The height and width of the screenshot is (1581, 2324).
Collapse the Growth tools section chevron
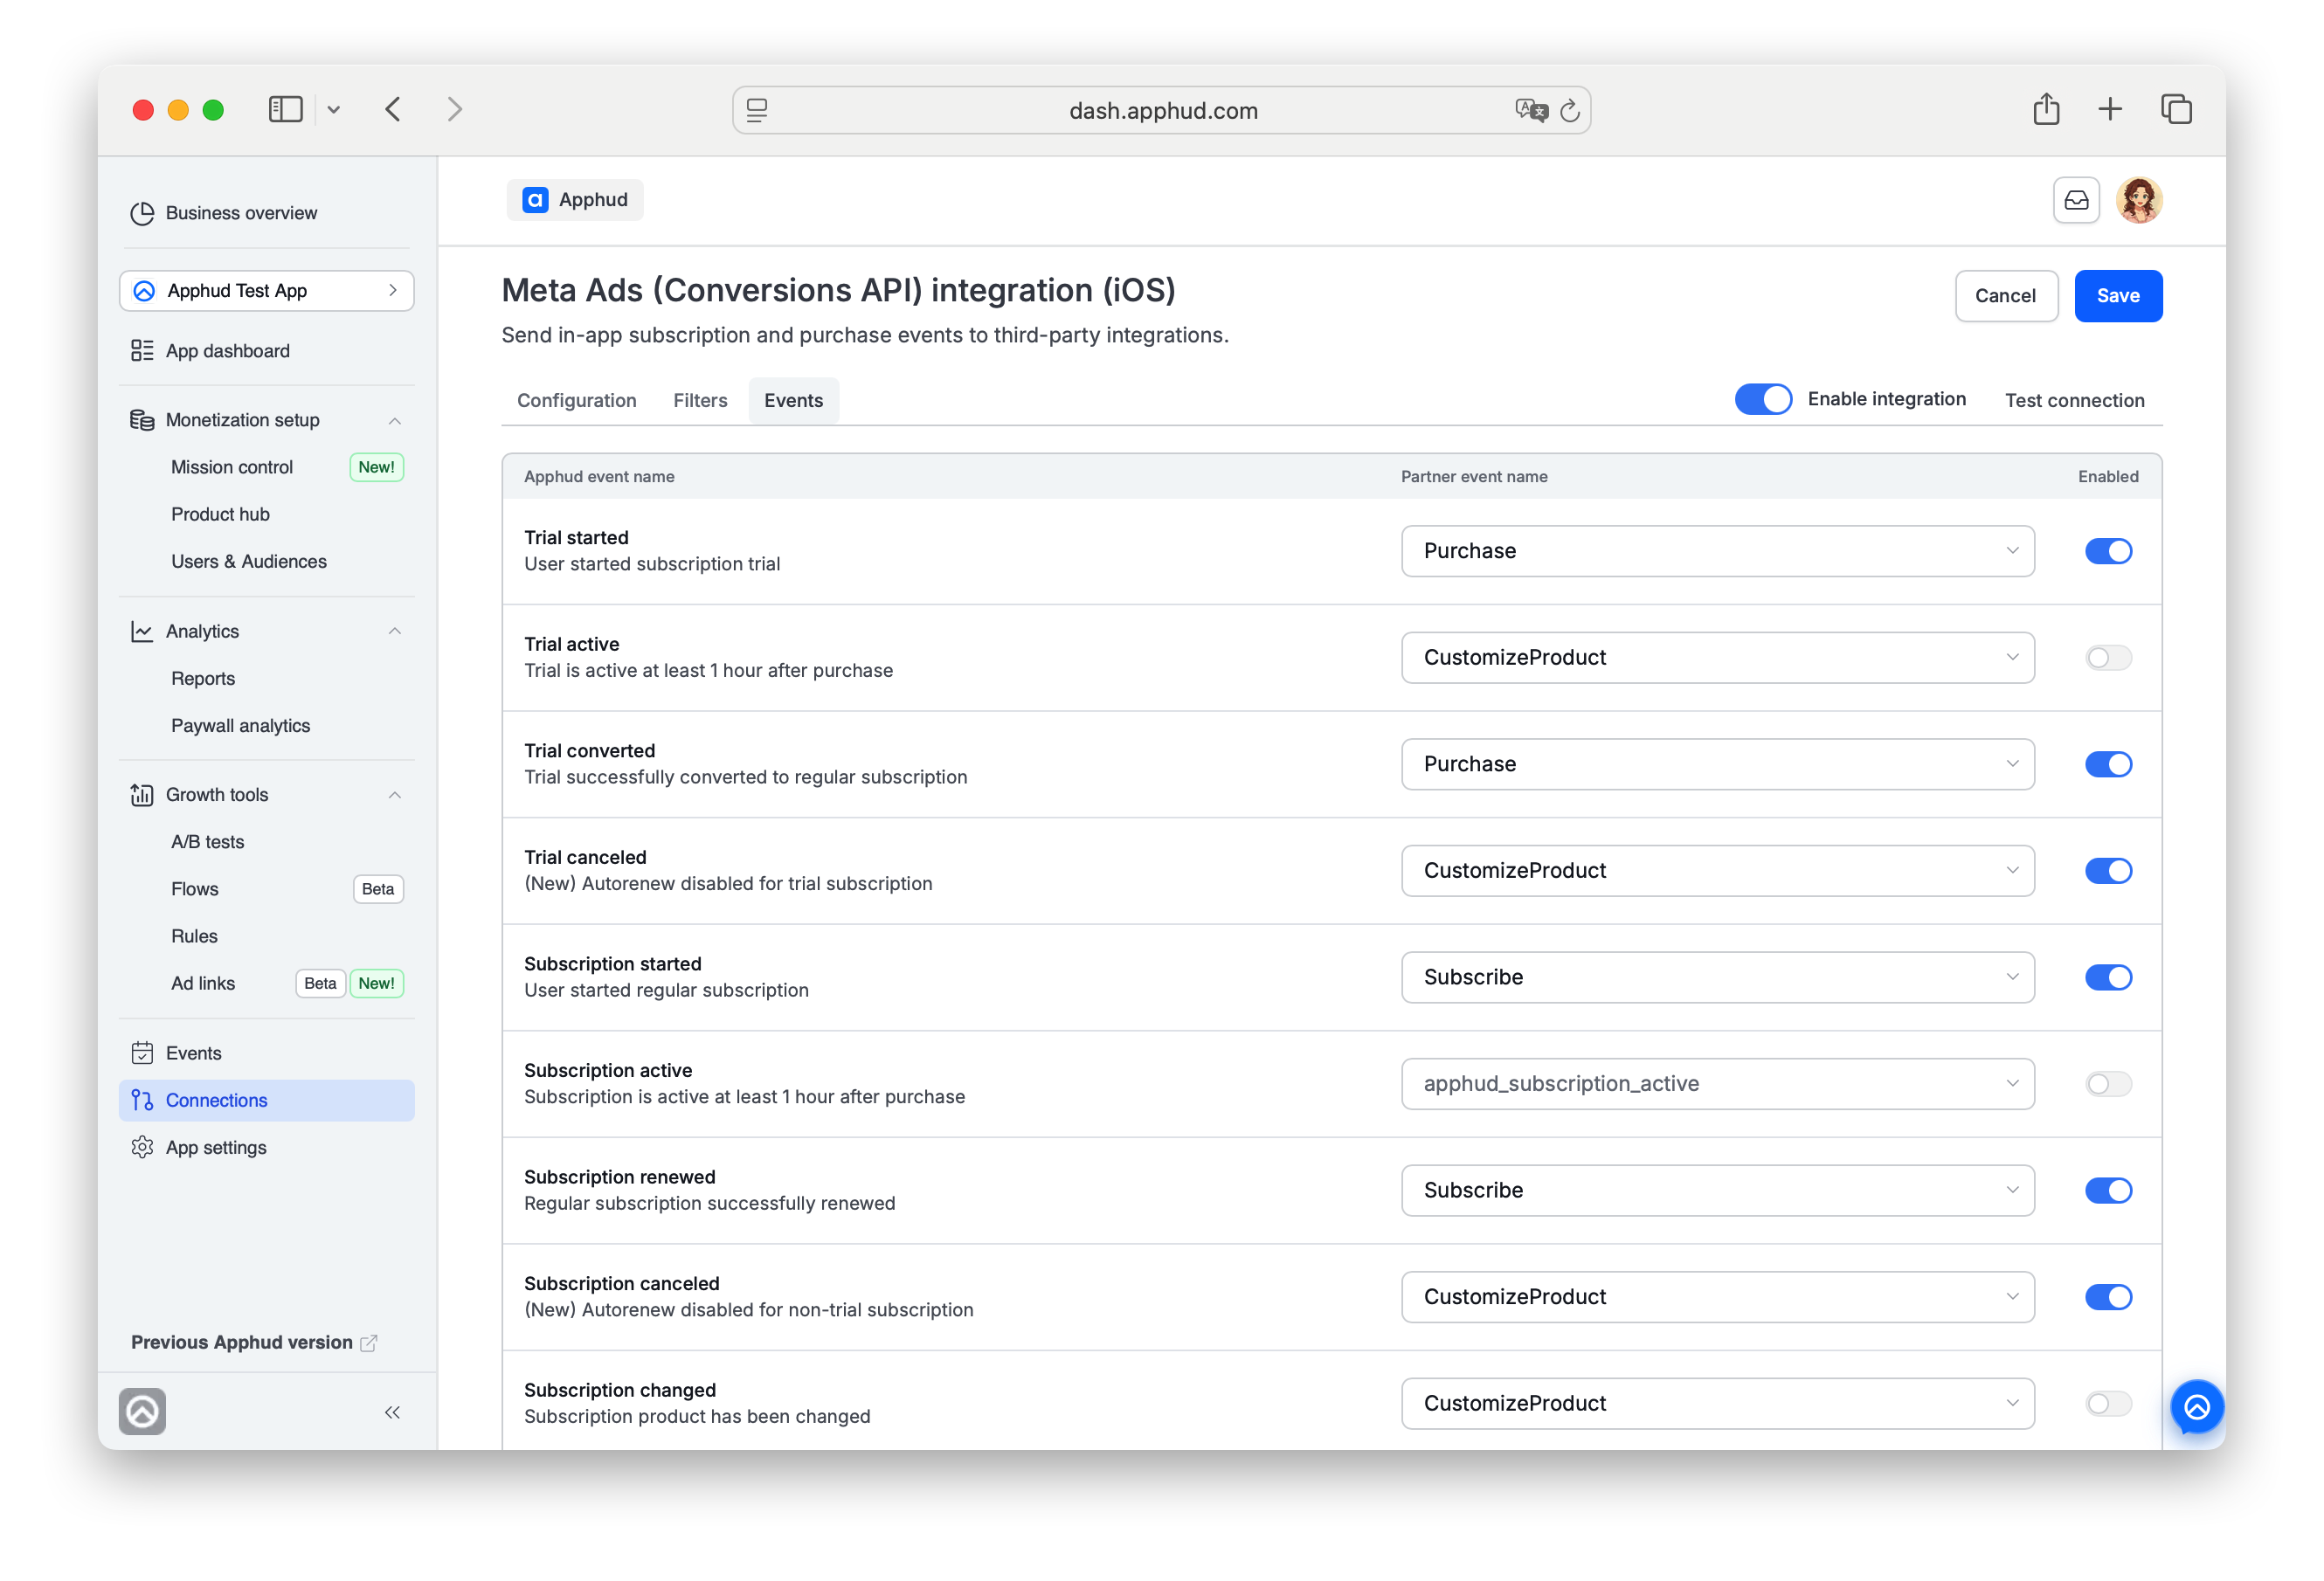click(x=395, y=795)
